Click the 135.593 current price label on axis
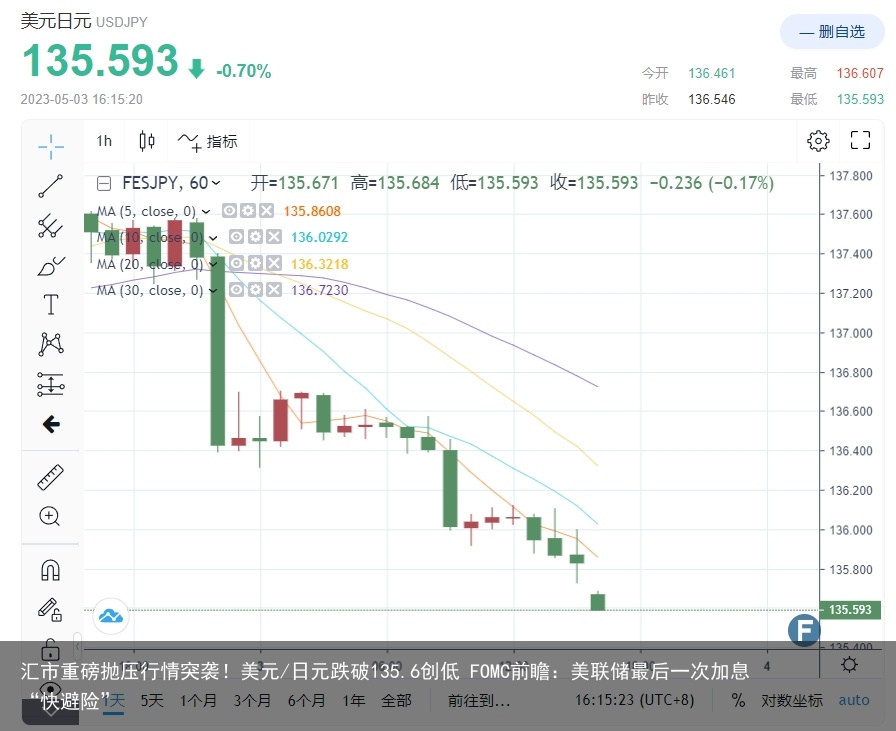The height and width of the screenshot is (731, 896). click(850, 610)
